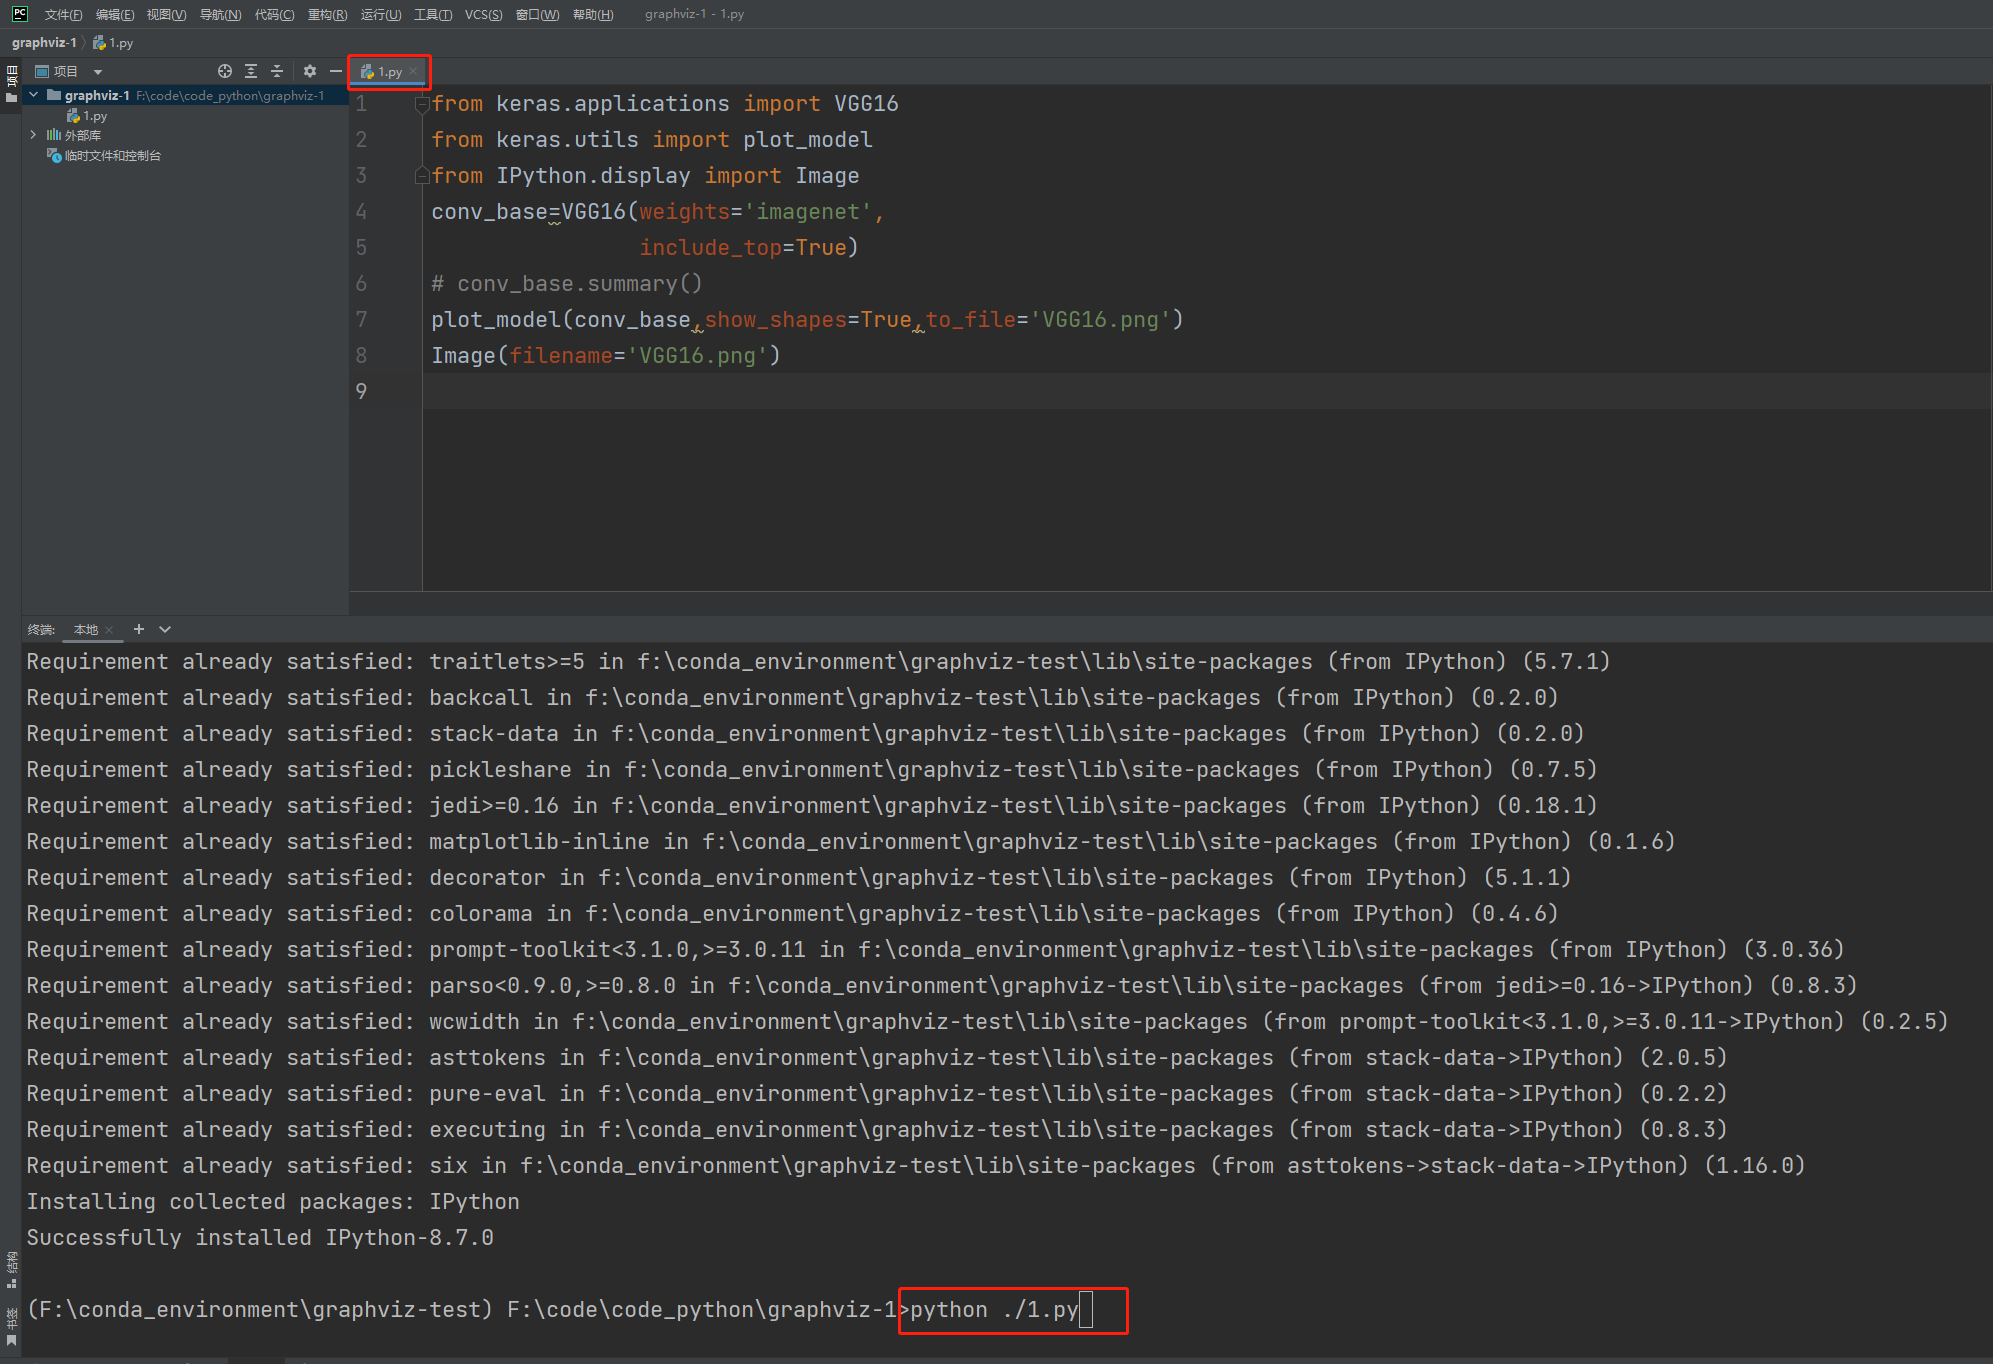Expand the graphviz-1 project tree
Viewport: 1993px width, 1364px height.
point(33,94)
